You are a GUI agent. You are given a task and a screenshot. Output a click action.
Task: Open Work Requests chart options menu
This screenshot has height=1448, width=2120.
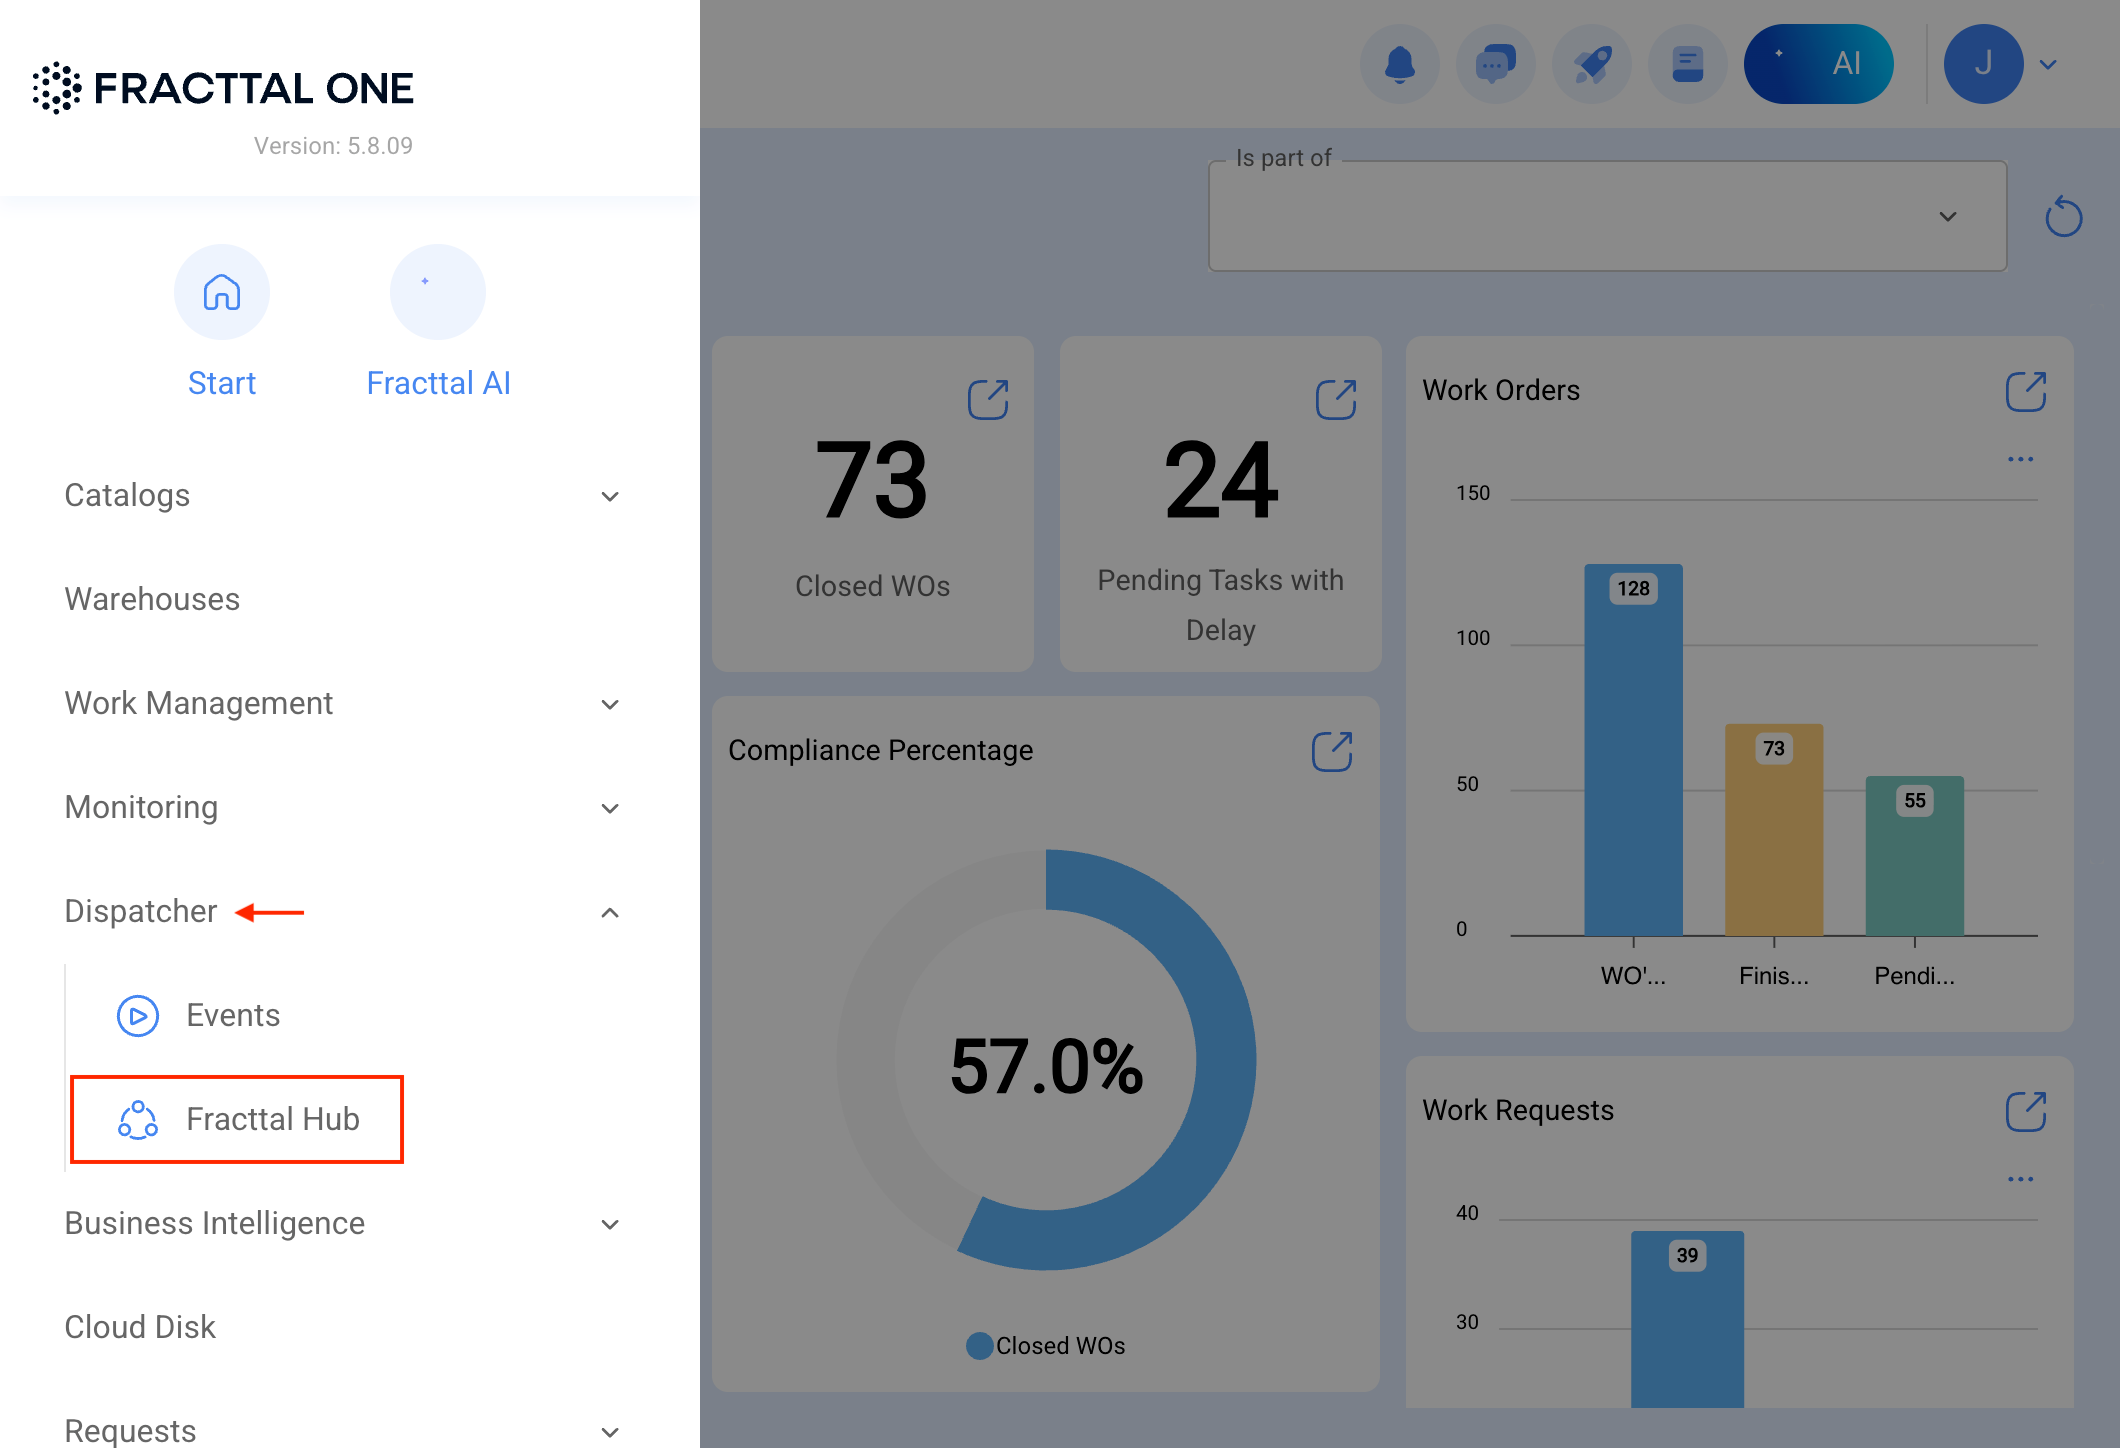[x=2021, y=1179]
